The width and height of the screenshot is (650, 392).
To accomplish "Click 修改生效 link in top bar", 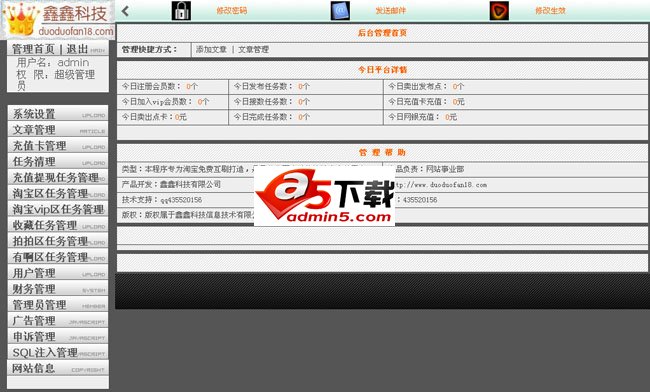I will click(550, 11).
